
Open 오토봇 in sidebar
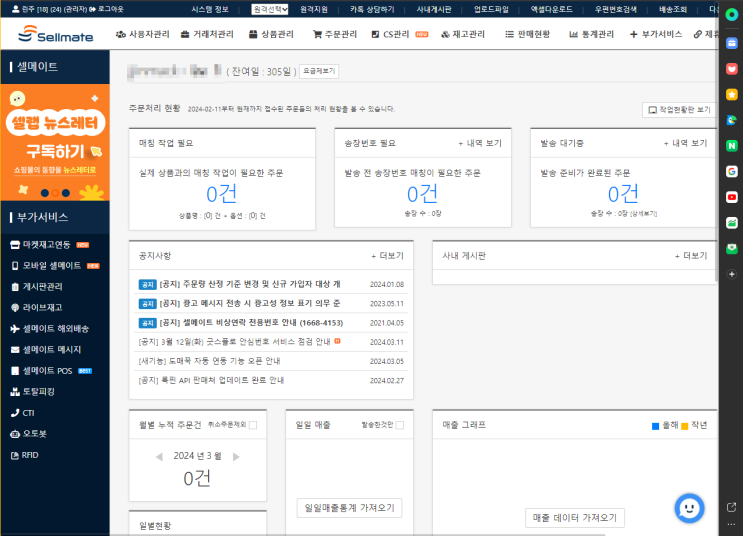tap(28, 434)
